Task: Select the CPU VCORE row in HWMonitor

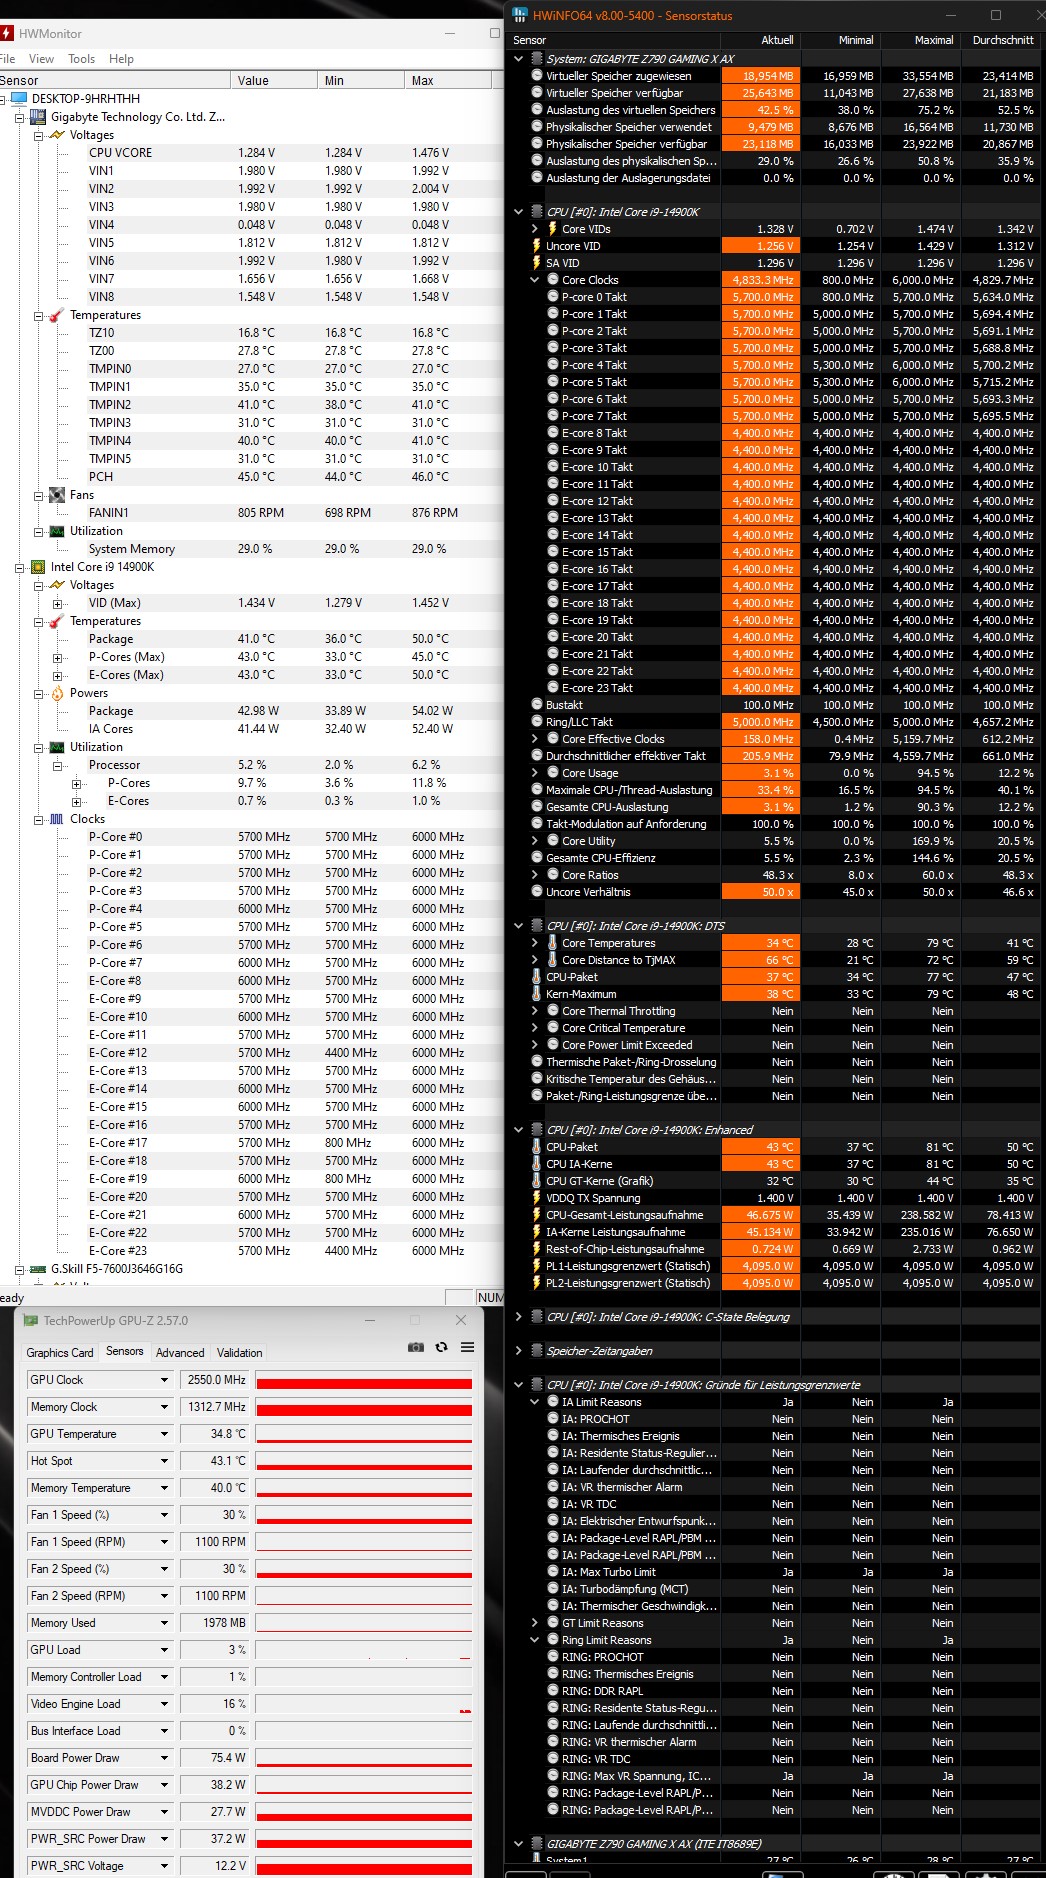Action: pos(252,153)
